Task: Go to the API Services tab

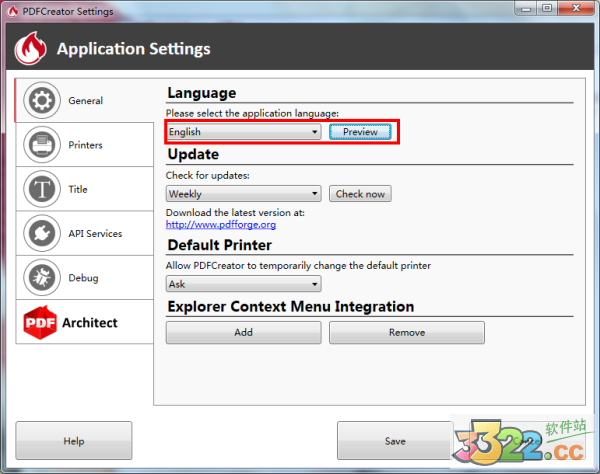Action: pyautogui.click(x=84, y=233)
